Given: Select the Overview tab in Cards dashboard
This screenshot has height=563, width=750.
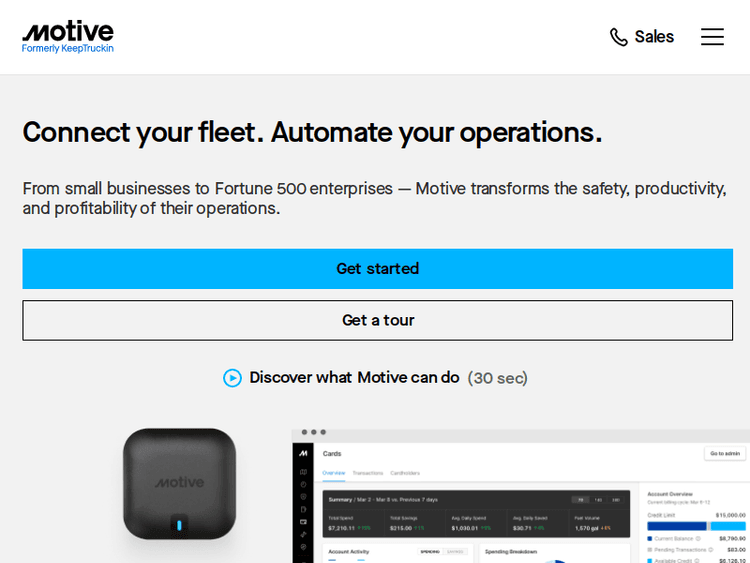Looking at the screenshot, I should pyautogui.click(x=333, y=473).
